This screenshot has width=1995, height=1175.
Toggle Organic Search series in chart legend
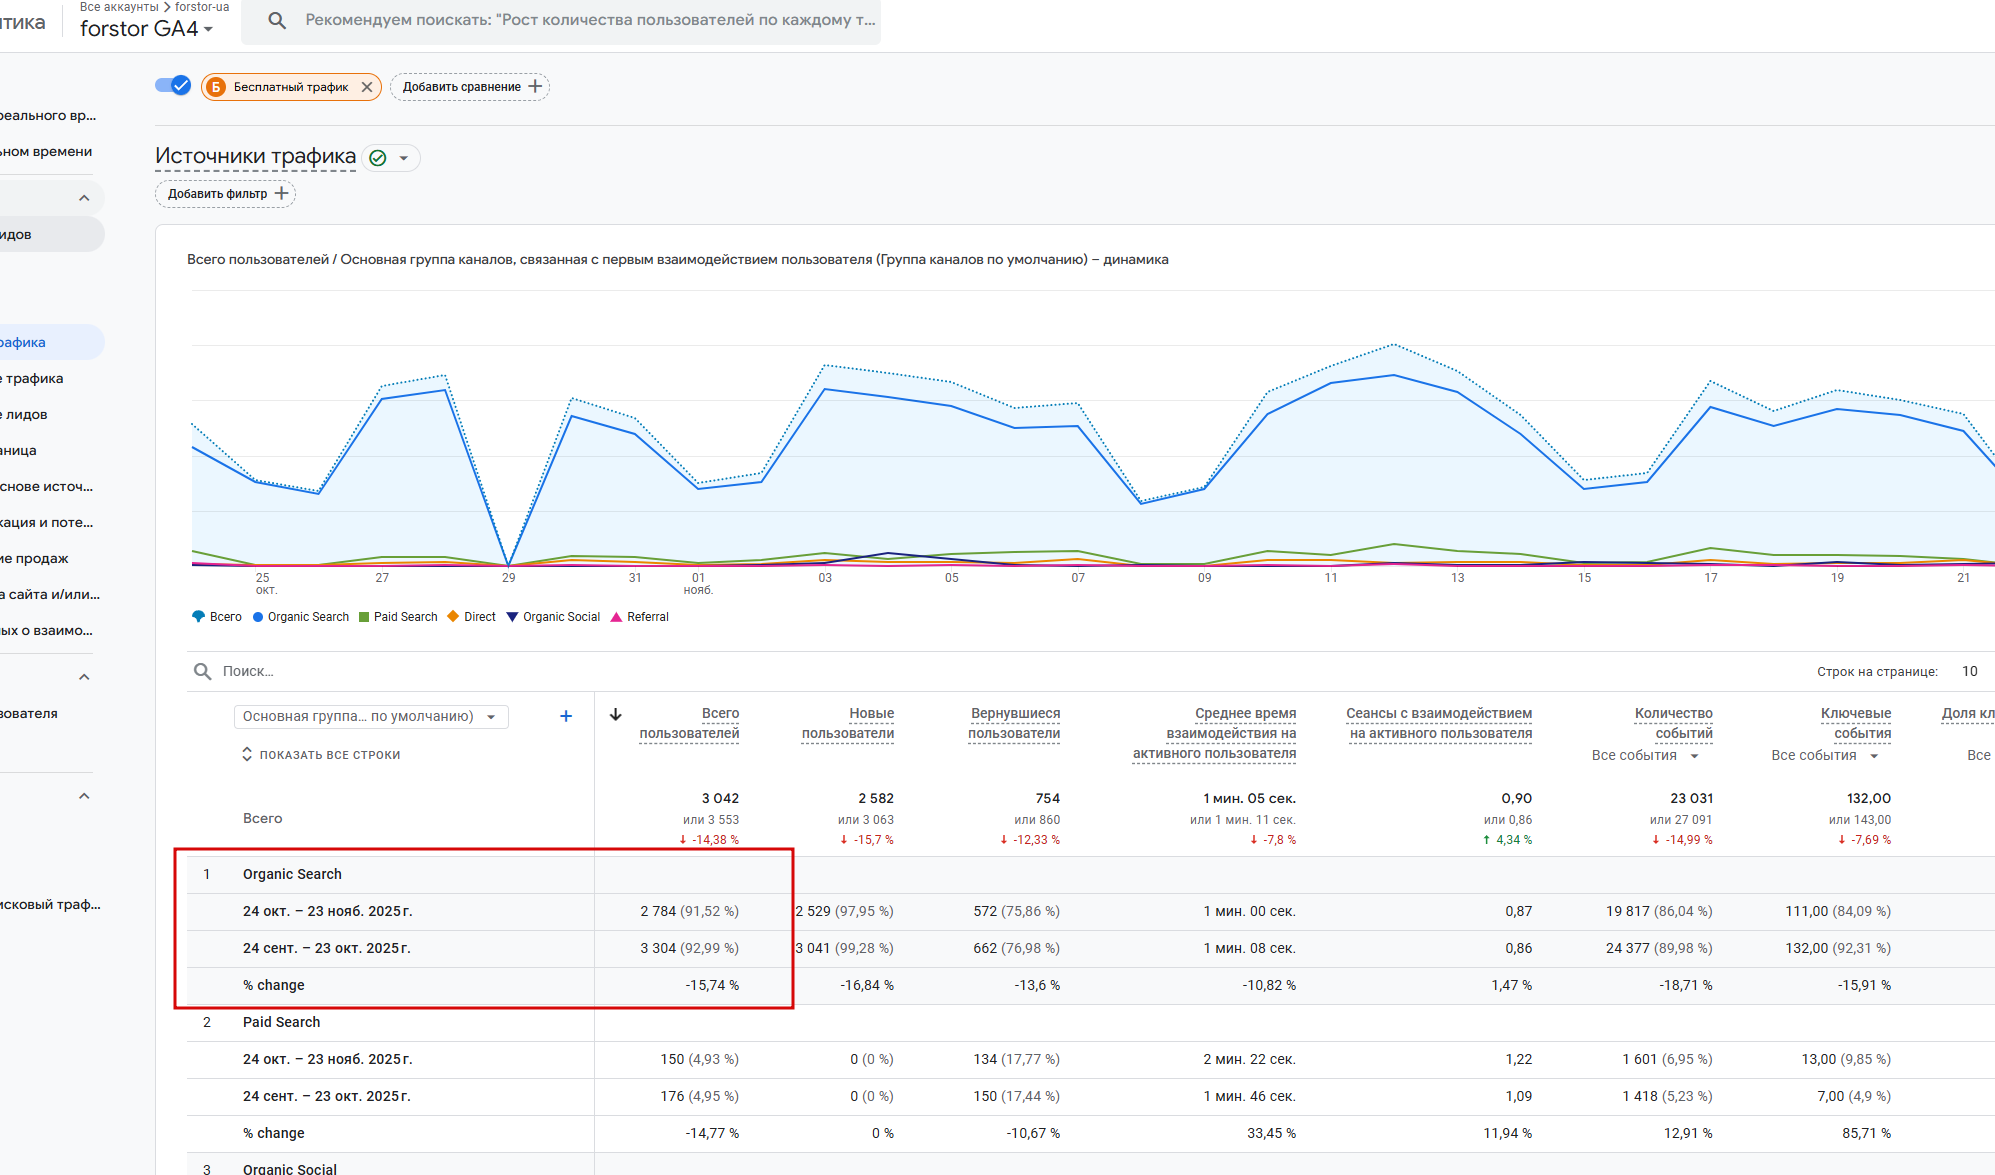[x=301, y=617]
